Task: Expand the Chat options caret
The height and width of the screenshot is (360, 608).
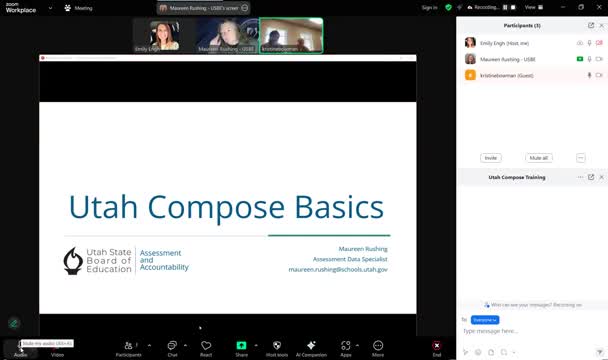Action: coord(185,345)
